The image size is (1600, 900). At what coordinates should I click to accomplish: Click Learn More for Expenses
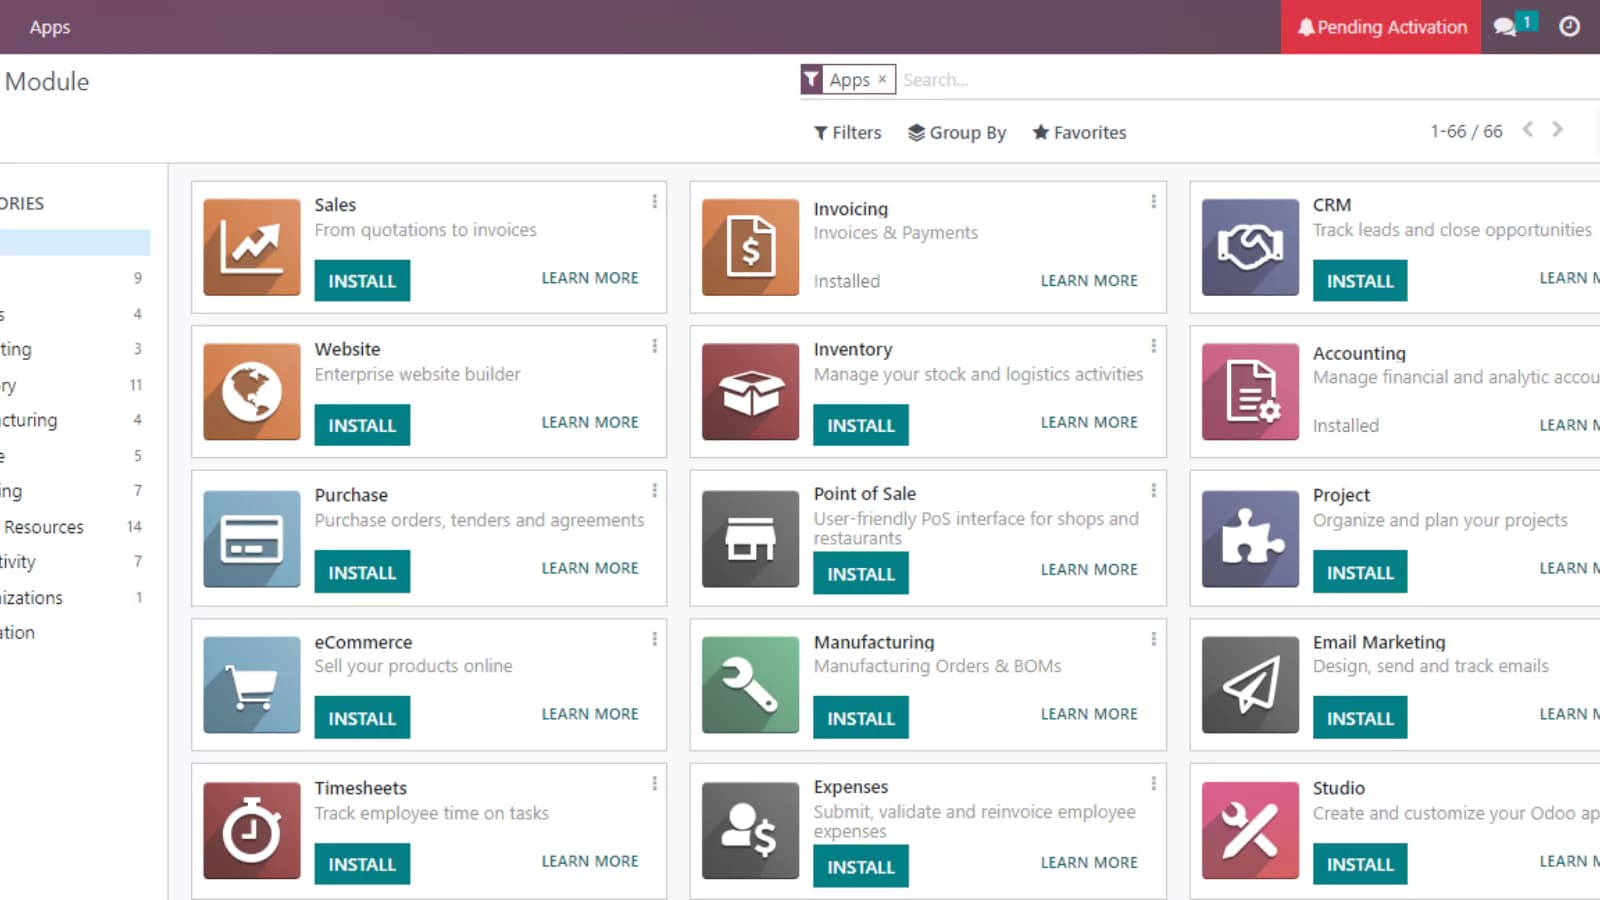pos(1089,862)
